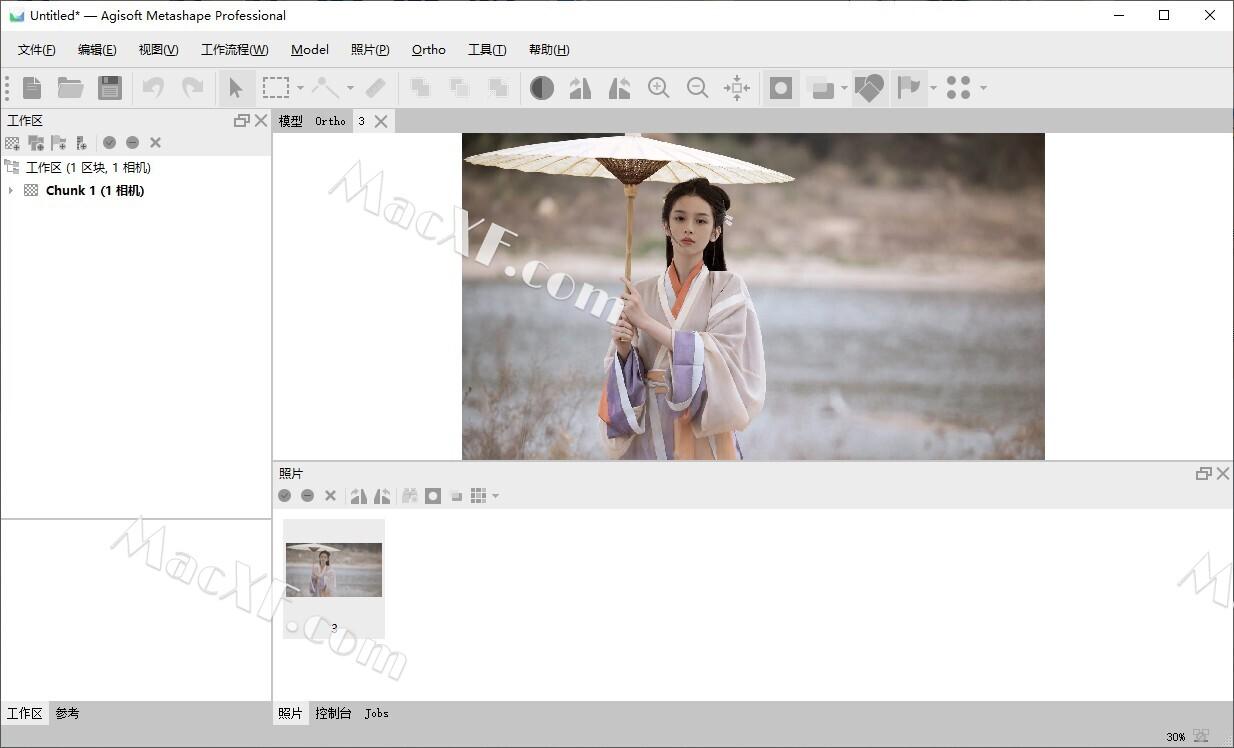The image size is (1234, 748).
Task: Click the Fit to View icon
Action: pos(736,87)
